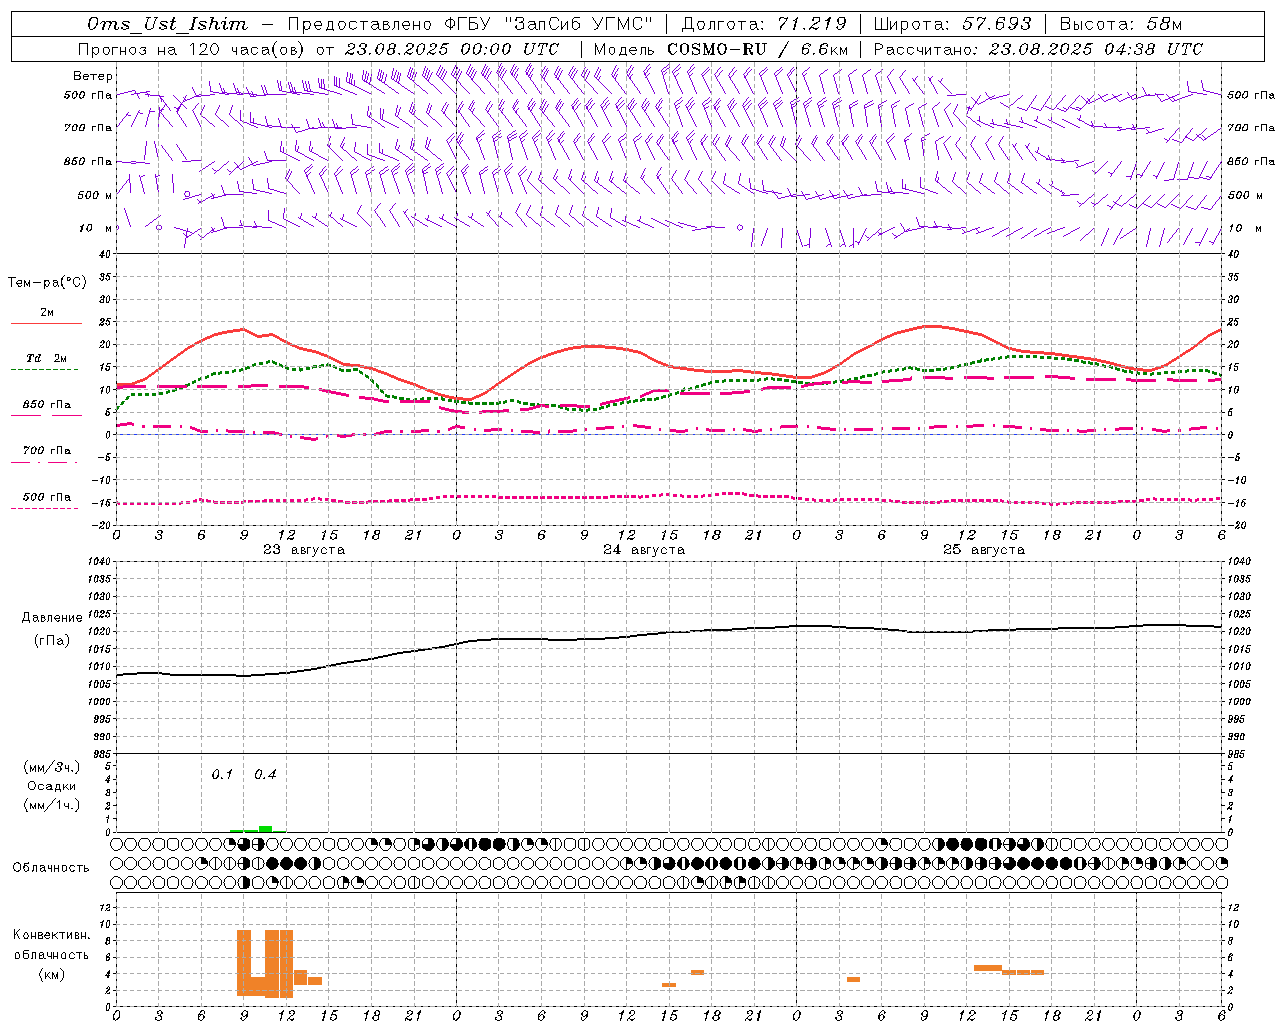1280x1024 pixels.
Task: Click the Прогноз на 120 часа(ов) header text
Action: tap(191, 49)
